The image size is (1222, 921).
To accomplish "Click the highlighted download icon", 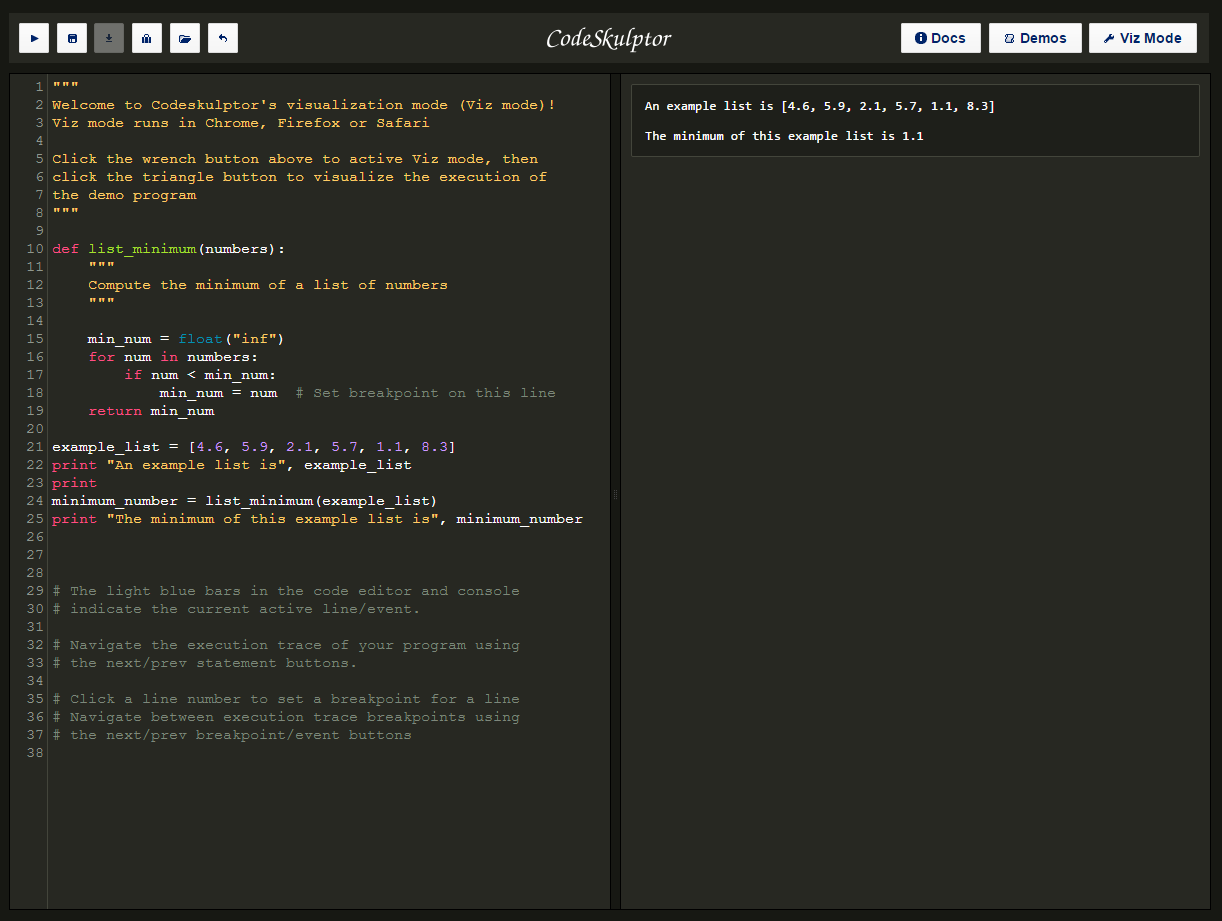I will (x=108, y=37).
